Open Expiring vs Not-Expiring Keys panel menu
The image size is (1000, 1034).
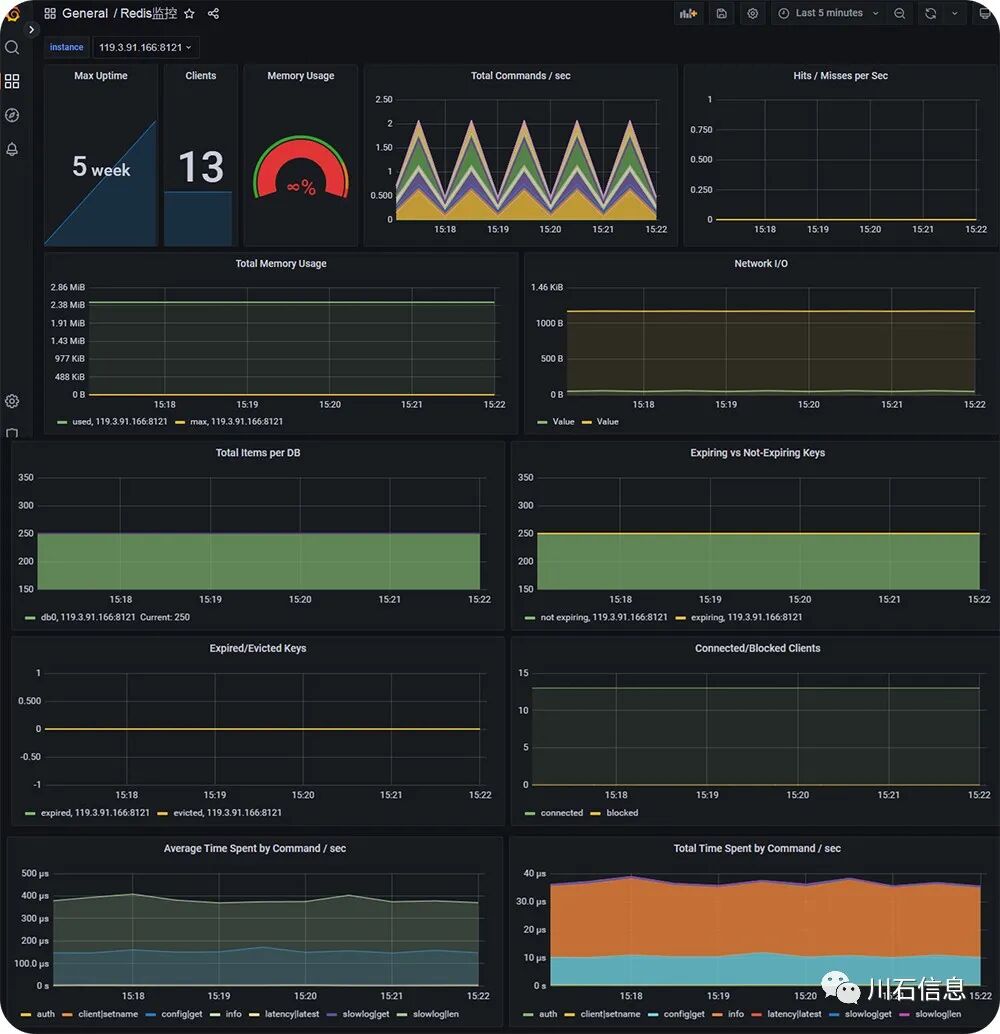tap(757, 453)
